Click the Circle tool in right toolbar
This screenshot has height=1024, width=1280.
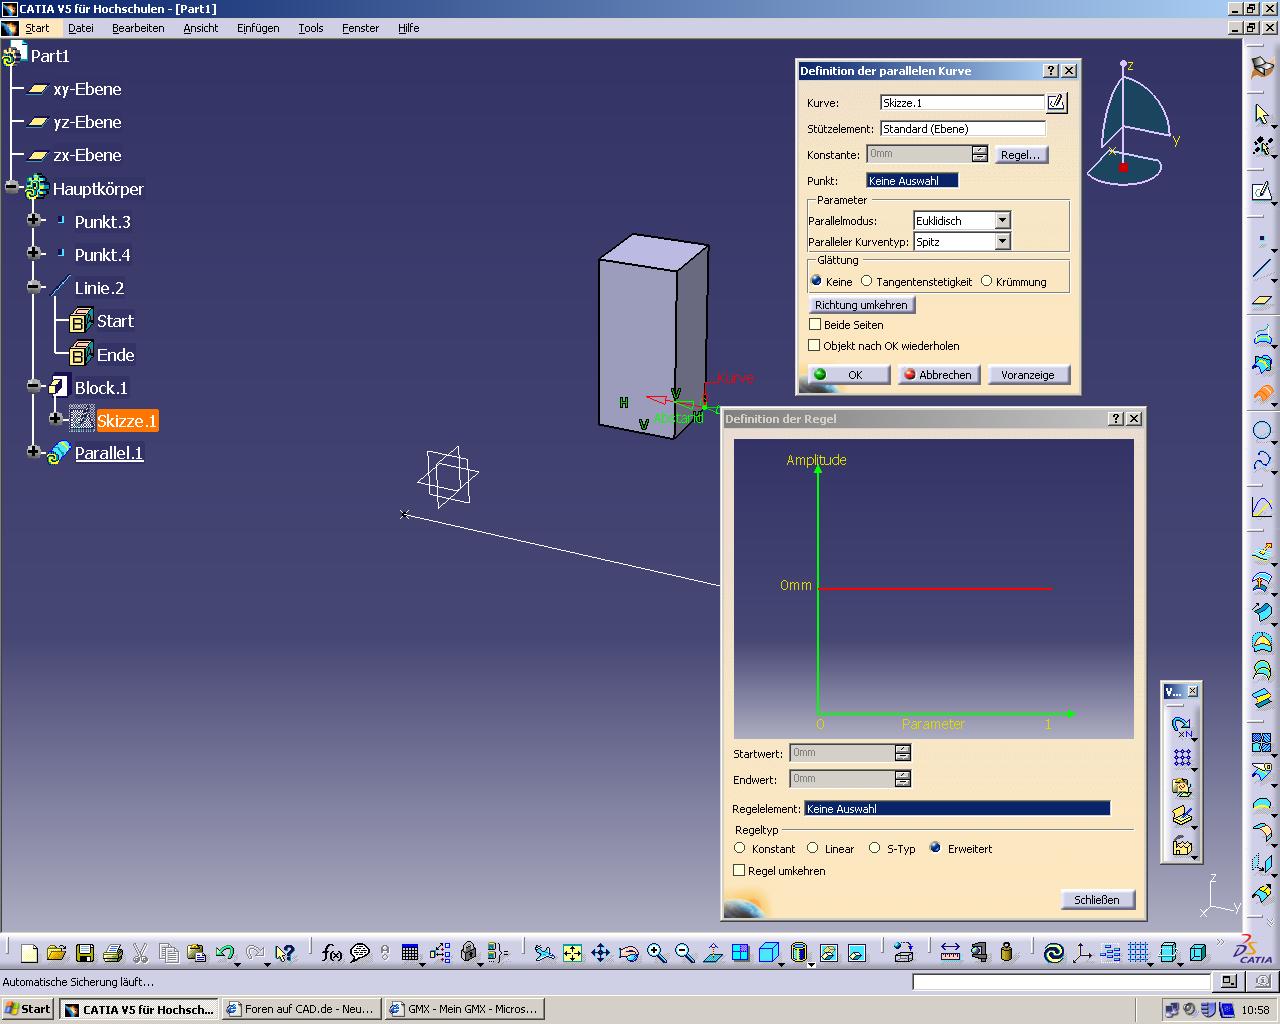[x=1262, y=431]
